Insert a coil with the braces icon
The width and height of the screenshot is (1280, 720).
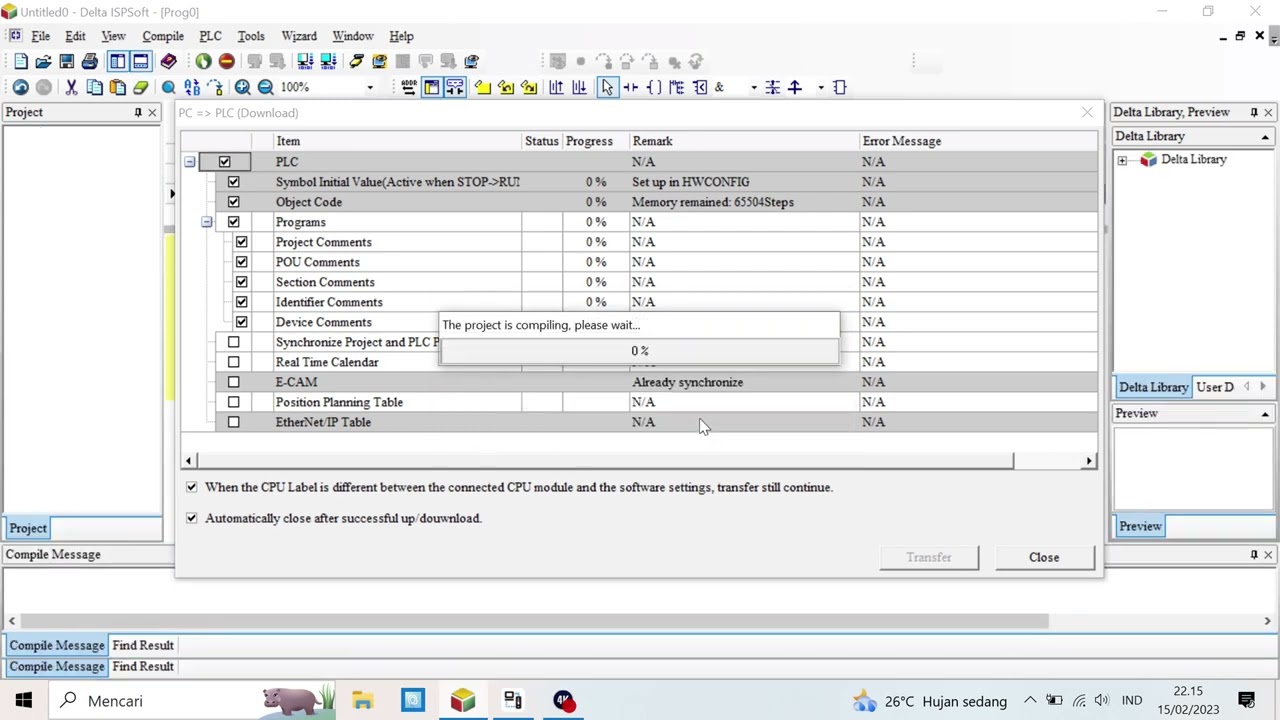(x=653, y=88)
